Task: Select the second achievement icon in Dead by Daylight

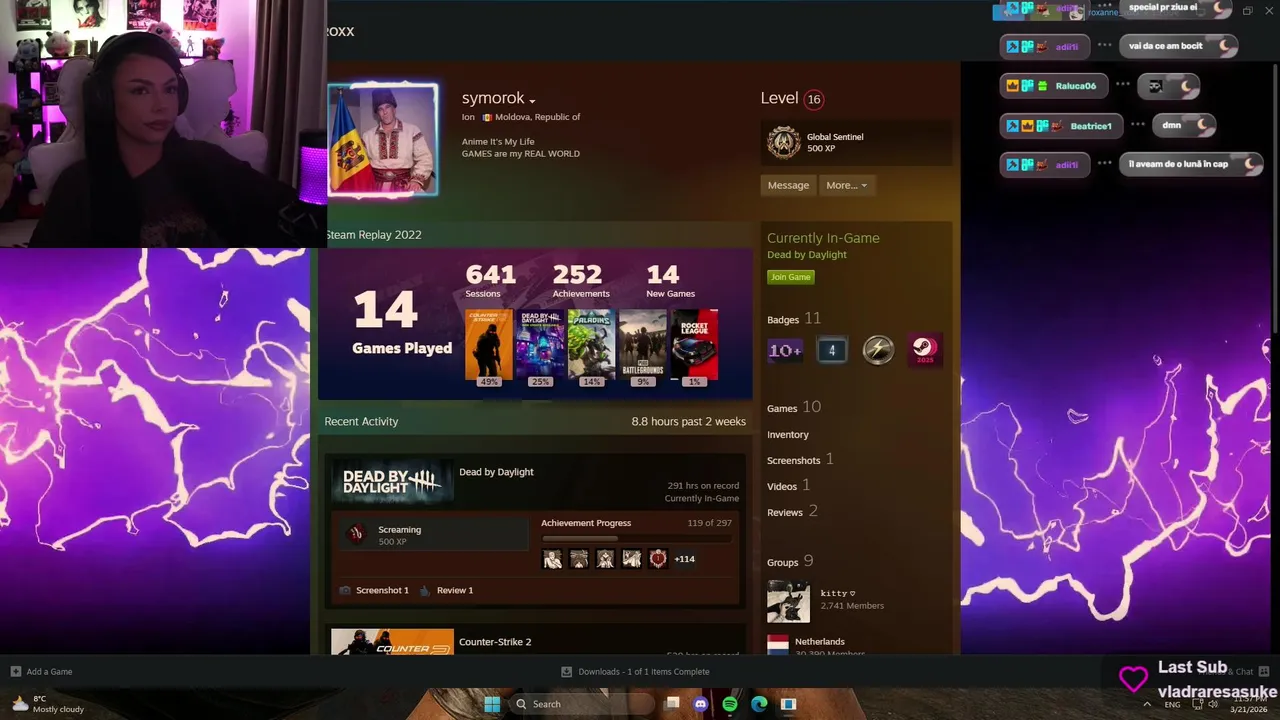Action: (579, 559)
